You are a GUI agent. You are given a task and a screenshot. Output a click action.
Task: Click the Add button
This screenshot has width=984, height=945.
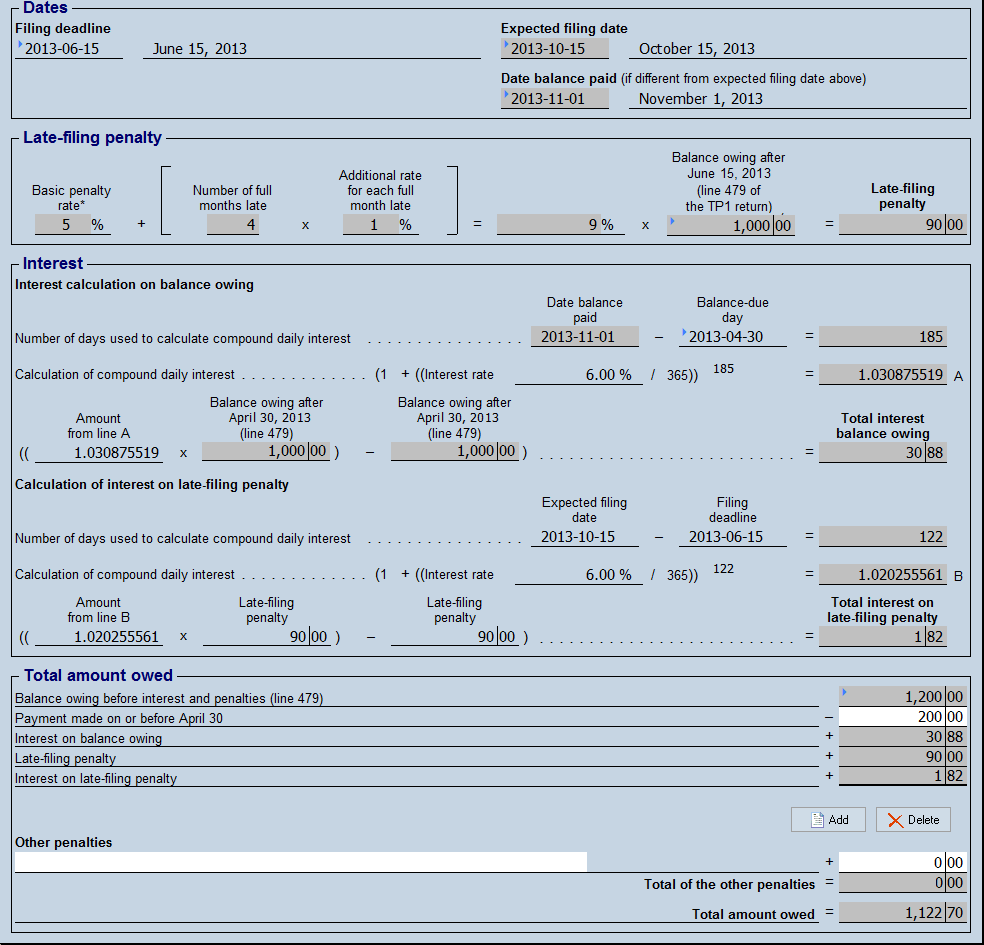click(x=828, y=820)
